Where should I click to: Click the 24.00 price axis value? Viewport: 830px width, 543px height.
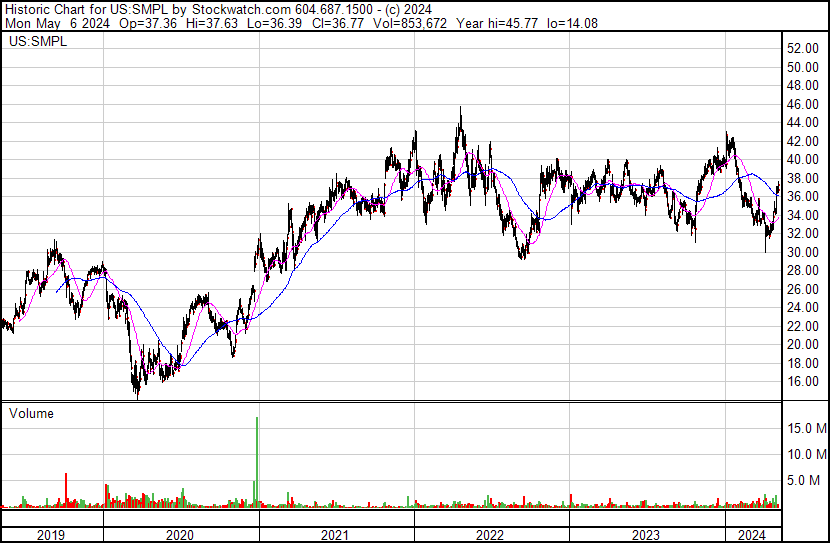pos(803,307)
